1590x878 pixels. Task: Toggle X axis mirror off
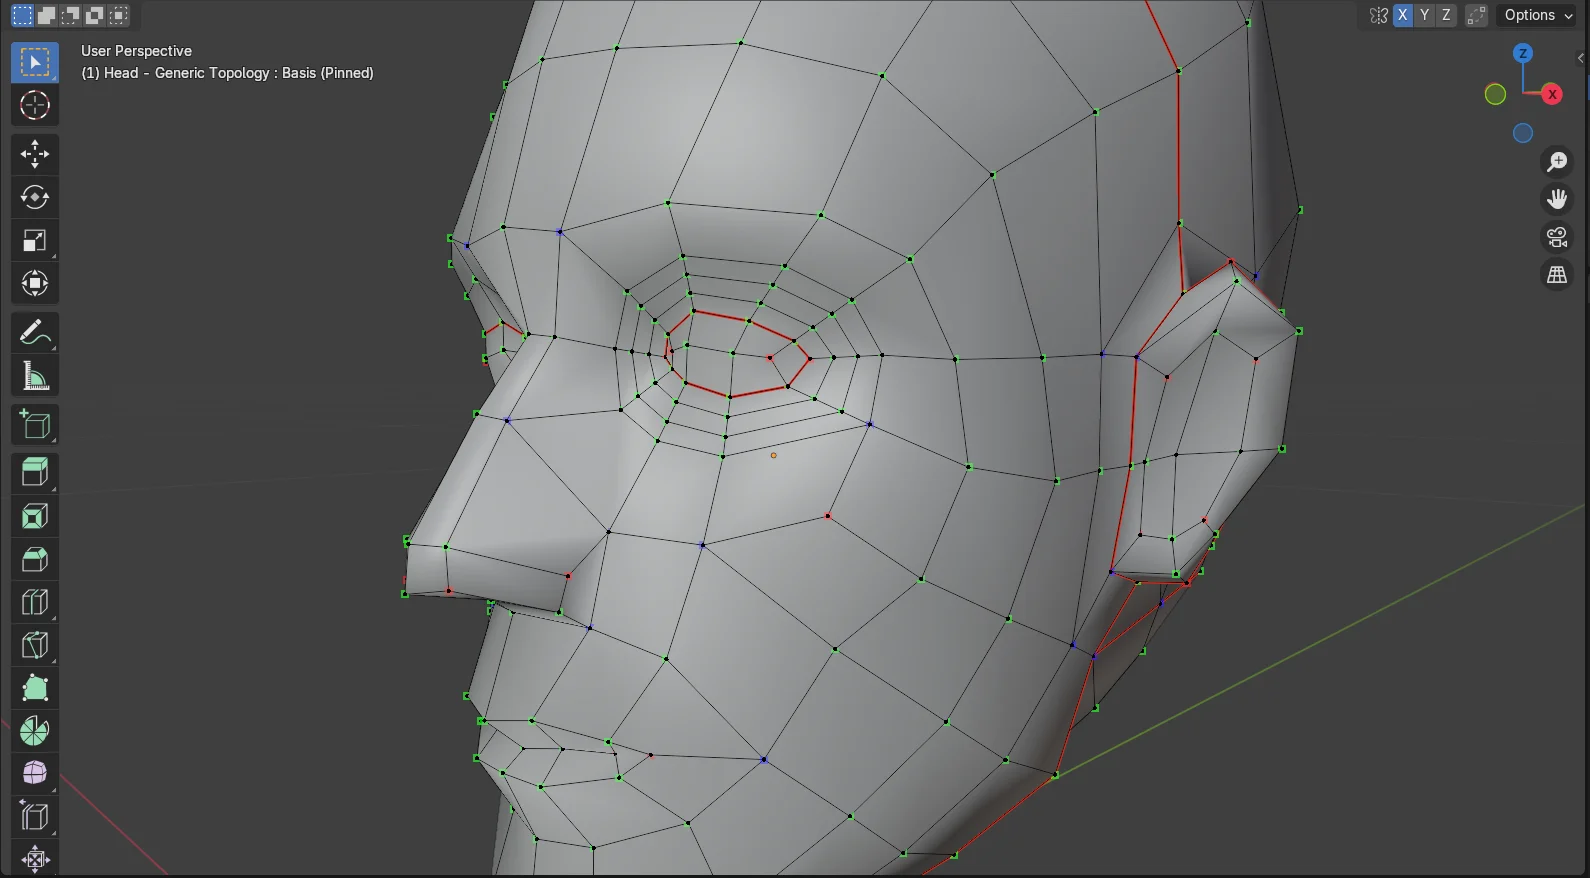point(1403,15)
